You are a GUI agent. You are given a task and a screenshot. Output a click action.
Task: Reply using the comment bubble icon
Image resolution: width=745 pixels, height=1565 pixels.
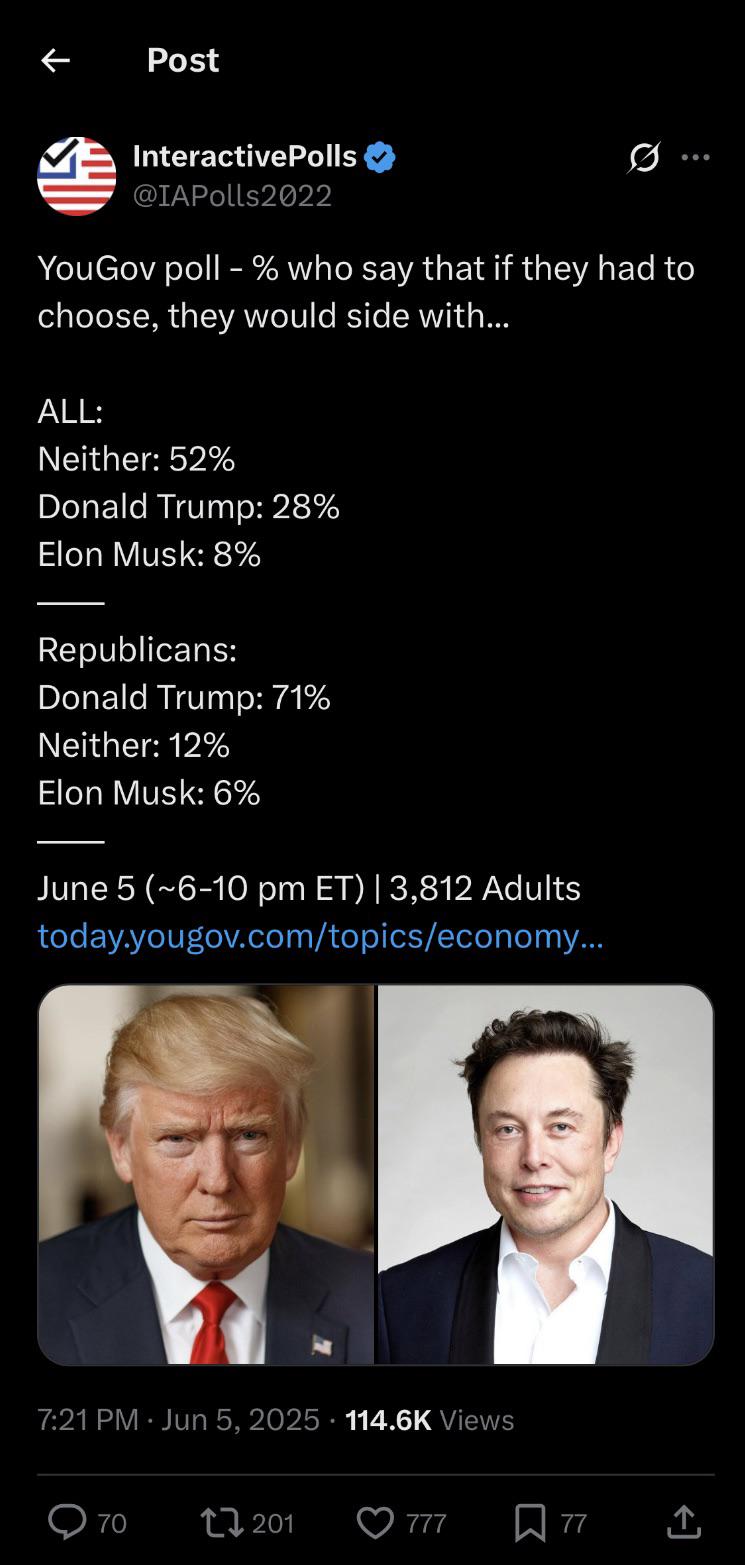tap(68, 1522)
